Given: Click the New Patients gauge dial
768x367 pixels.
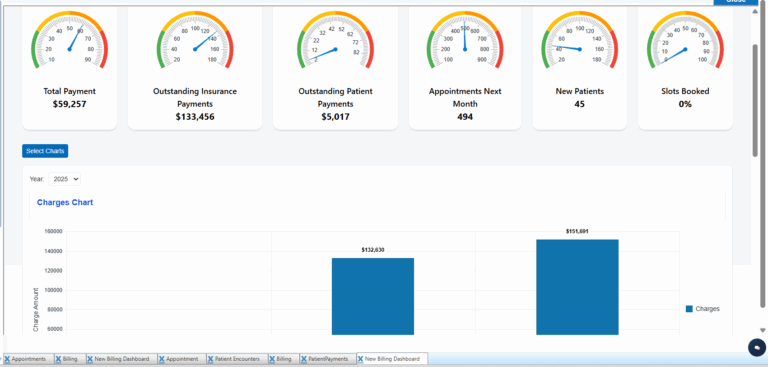Looking at the screenshot, I should (x=579, y=41).
